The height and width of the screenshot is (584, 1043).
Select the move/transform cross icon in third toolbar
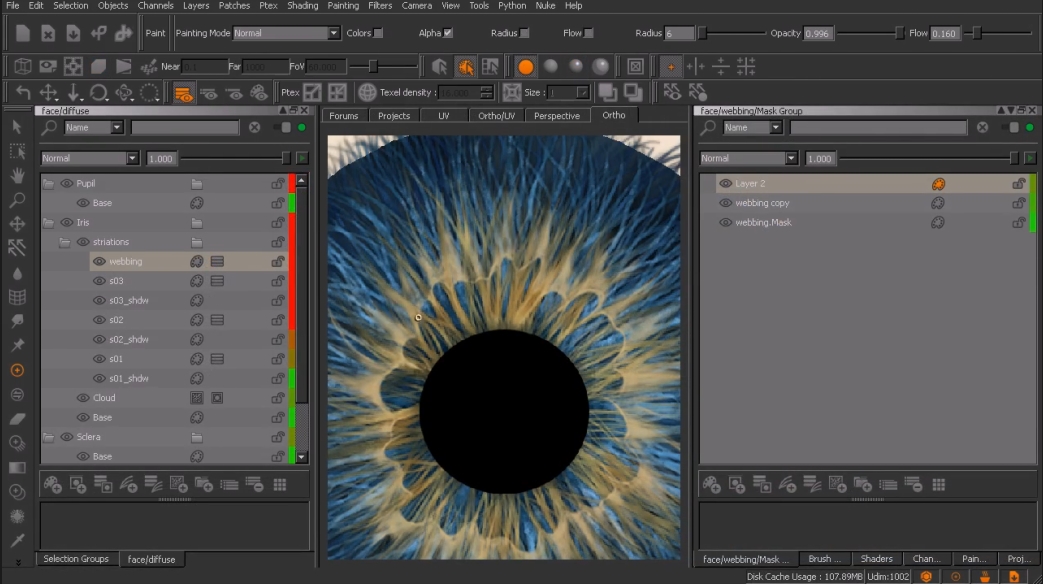(x=48, y=92)
